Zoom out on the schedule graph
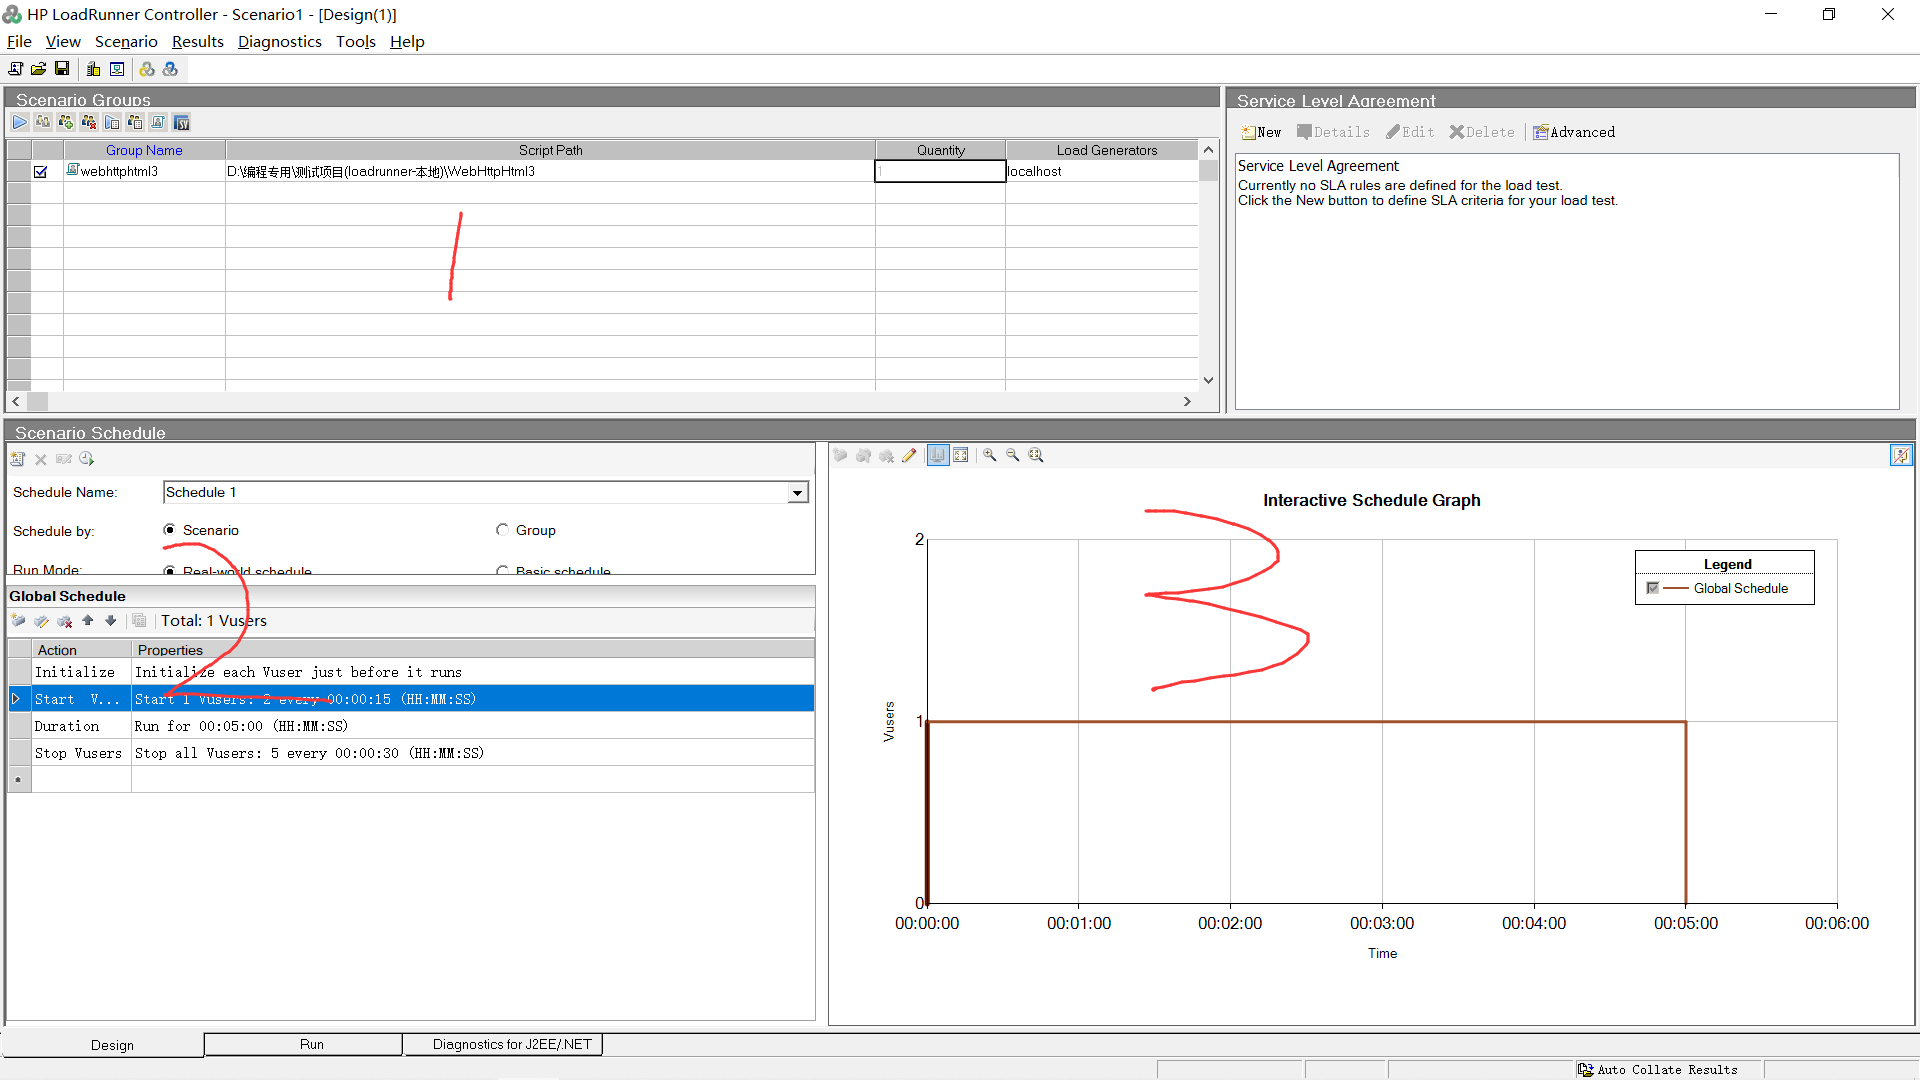The image size is (1920, 1080). [1013, 455]
